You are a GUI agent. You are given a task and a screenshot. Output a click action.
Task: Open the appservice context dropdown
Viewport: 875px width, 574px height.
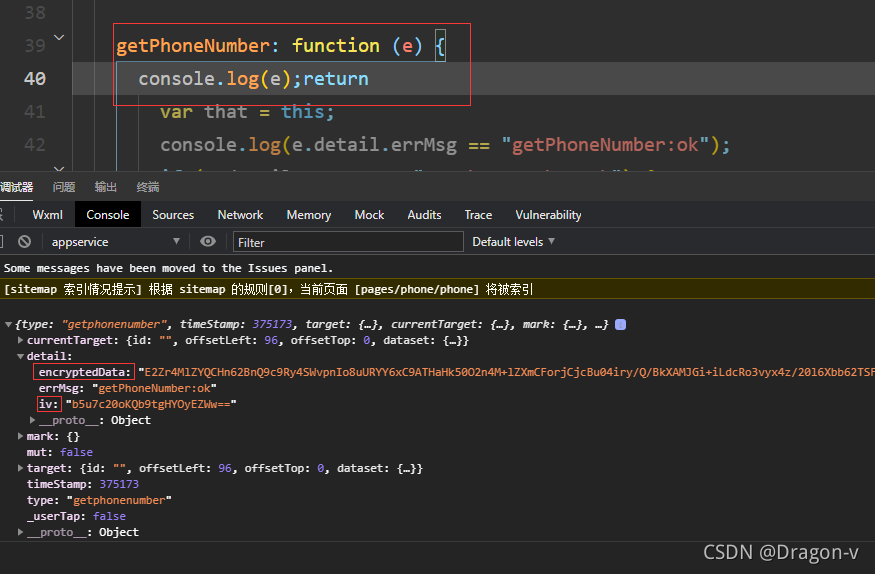[116, 241]
